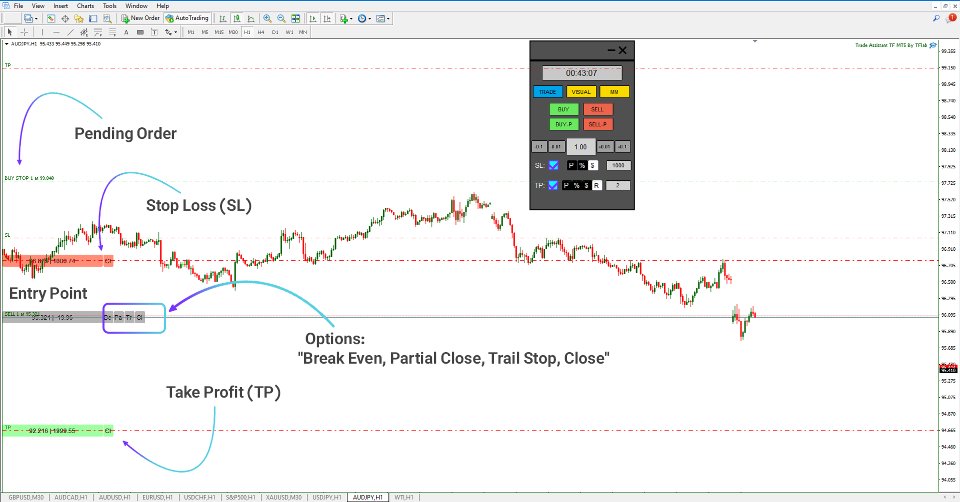
Task: Select the 'R' mode in the TP row
Action: (x=596, y=185)
